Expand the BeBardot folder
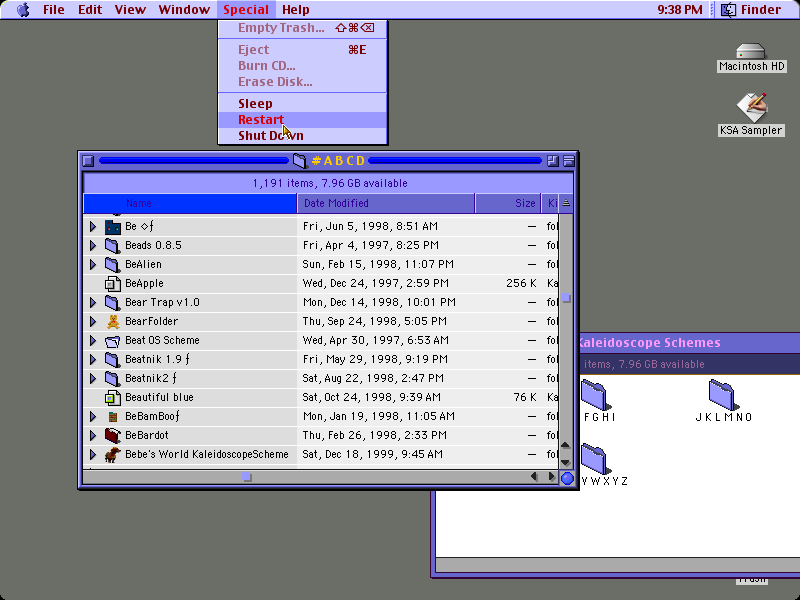The image size is (800, 600). 93,435
